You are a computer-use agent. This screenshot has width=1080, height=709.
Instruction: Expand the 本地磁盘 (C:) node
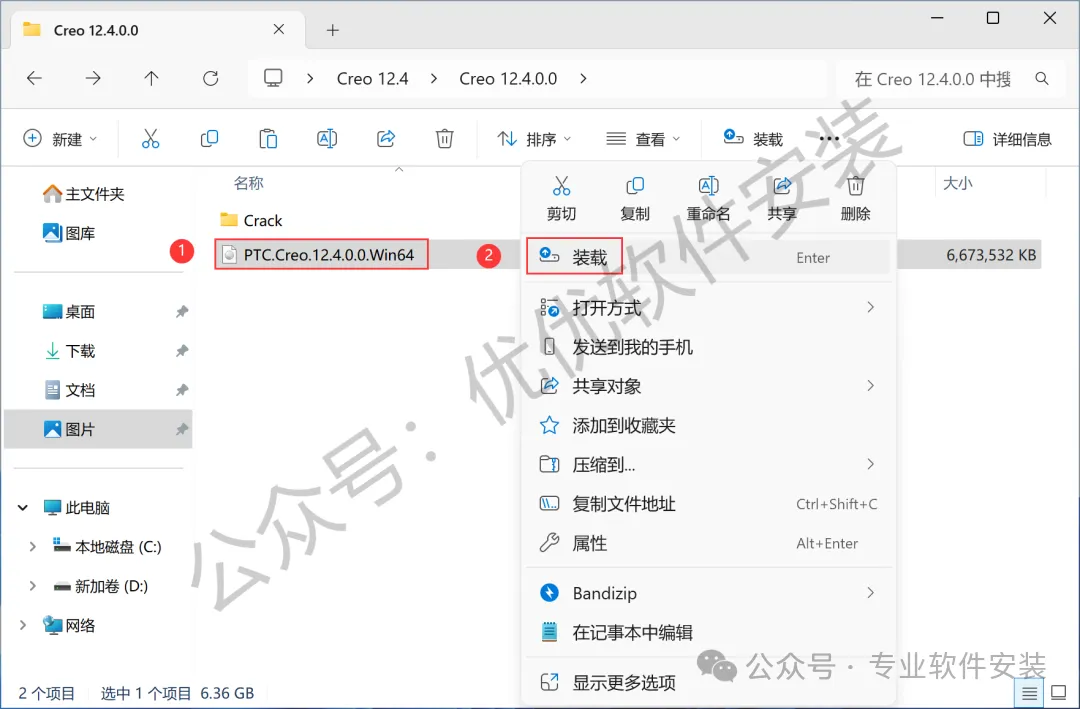(32, 546)
